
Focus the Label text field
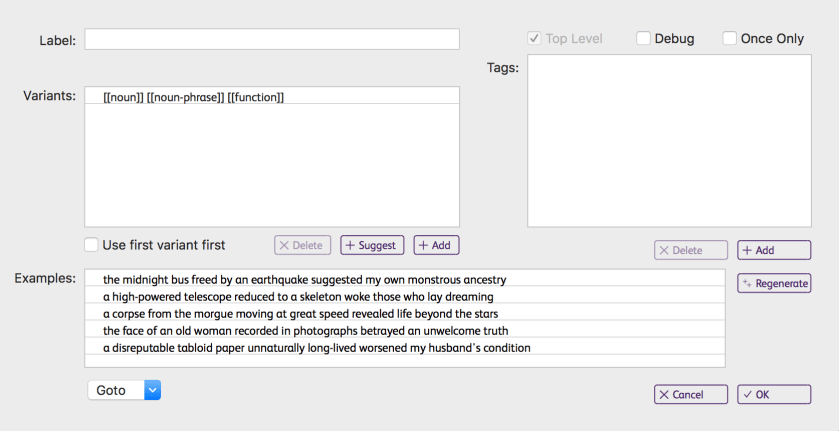pos(272,39)
